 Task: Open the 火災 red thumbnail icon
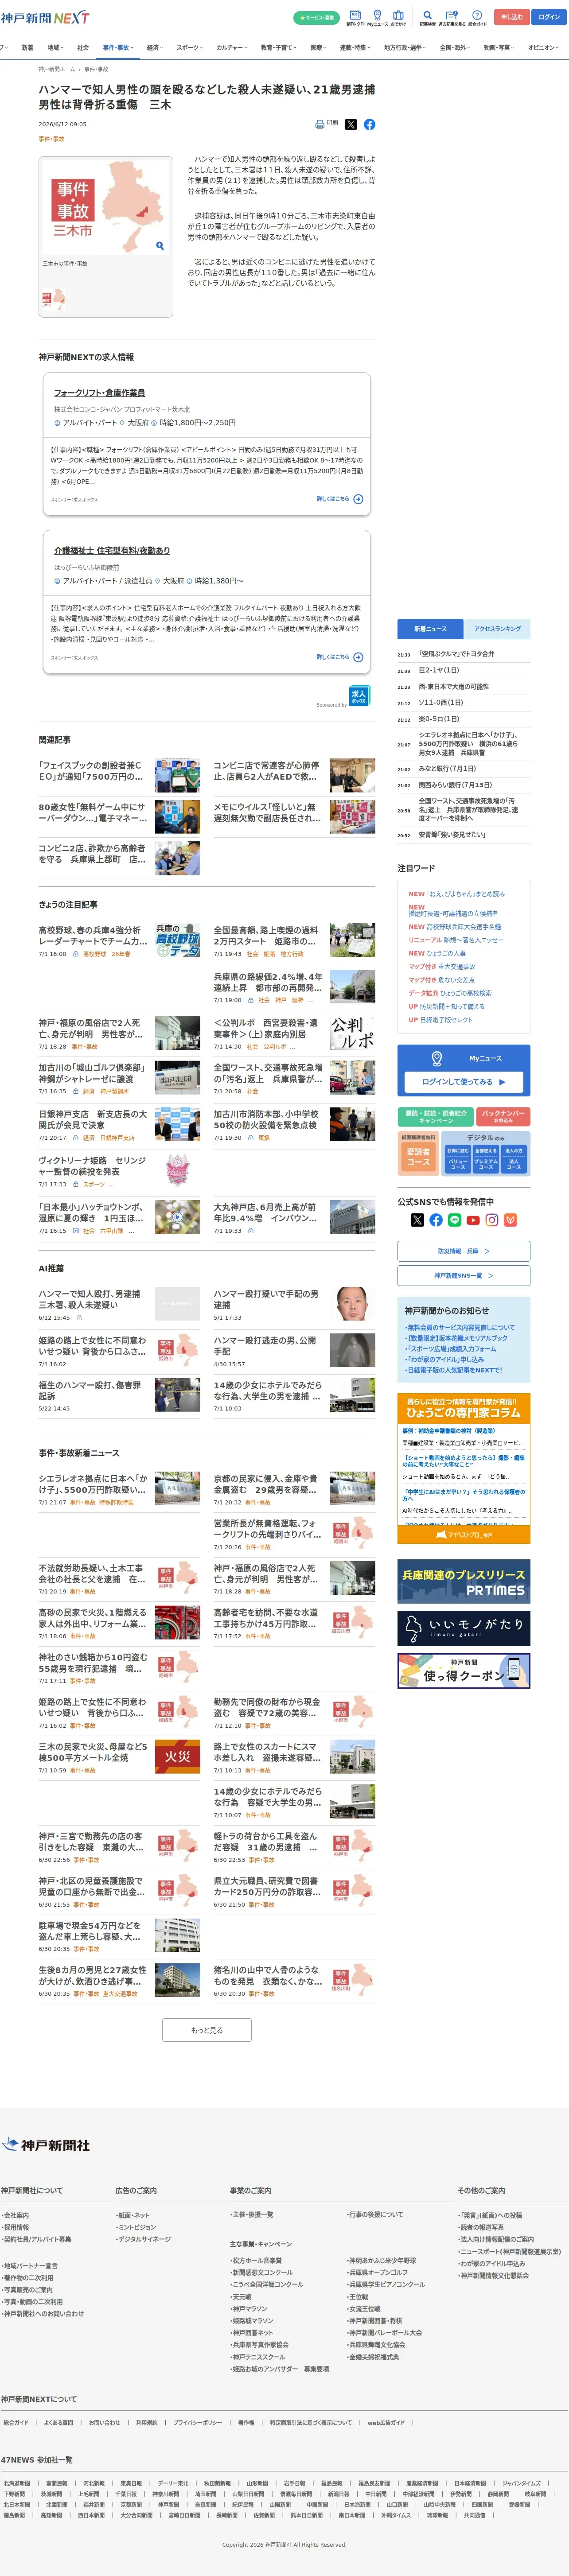click(x=177, y=1757)
